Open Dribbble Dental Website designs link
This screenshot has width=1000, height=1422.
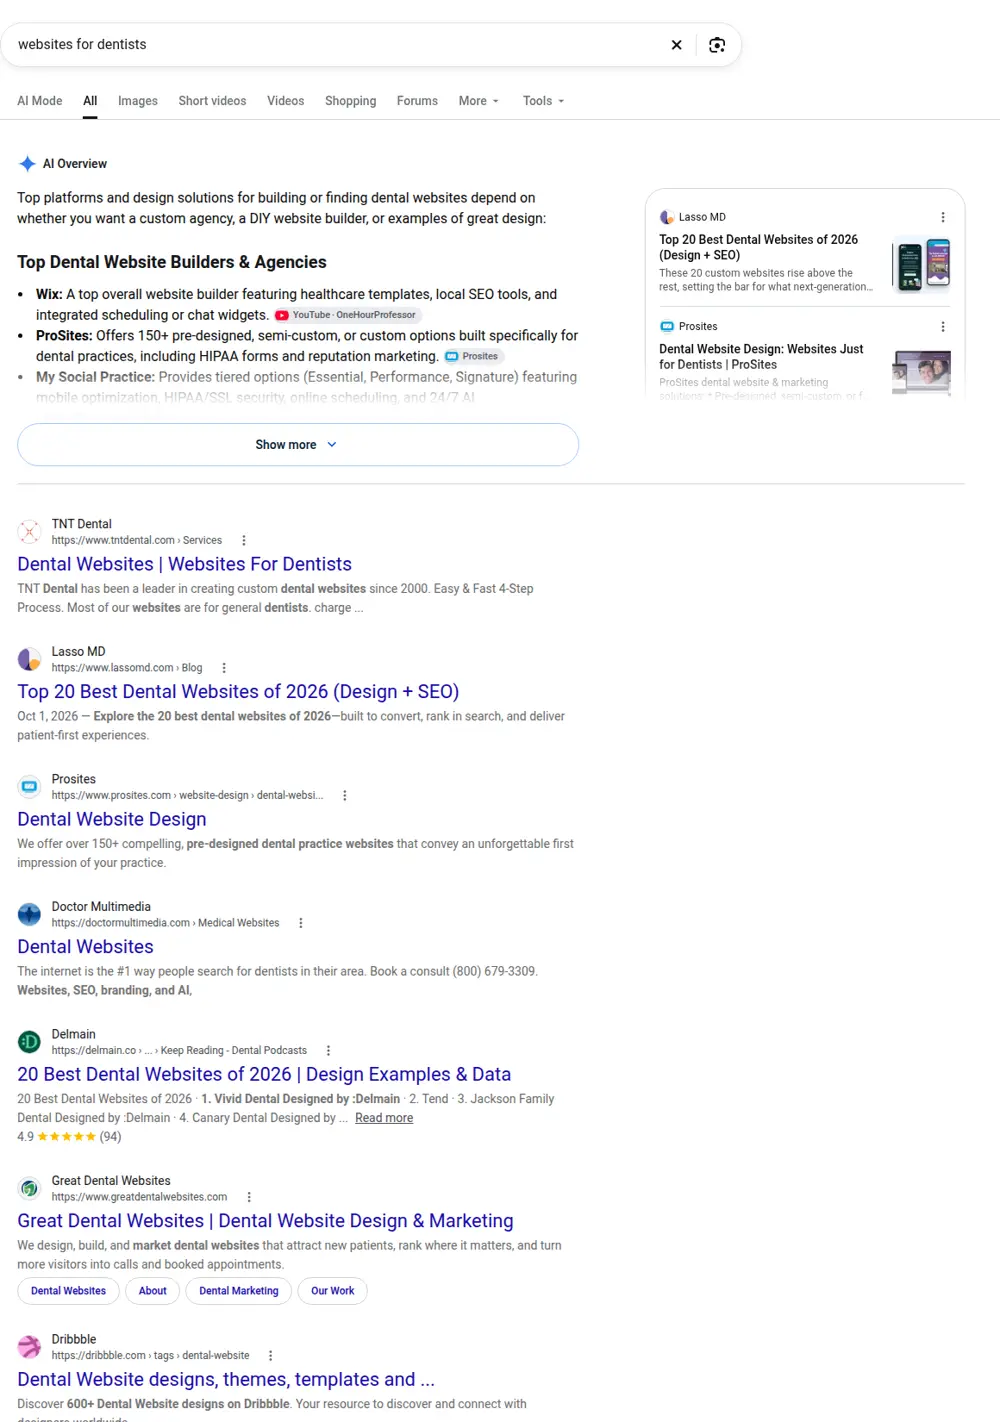click(226, 1380)
